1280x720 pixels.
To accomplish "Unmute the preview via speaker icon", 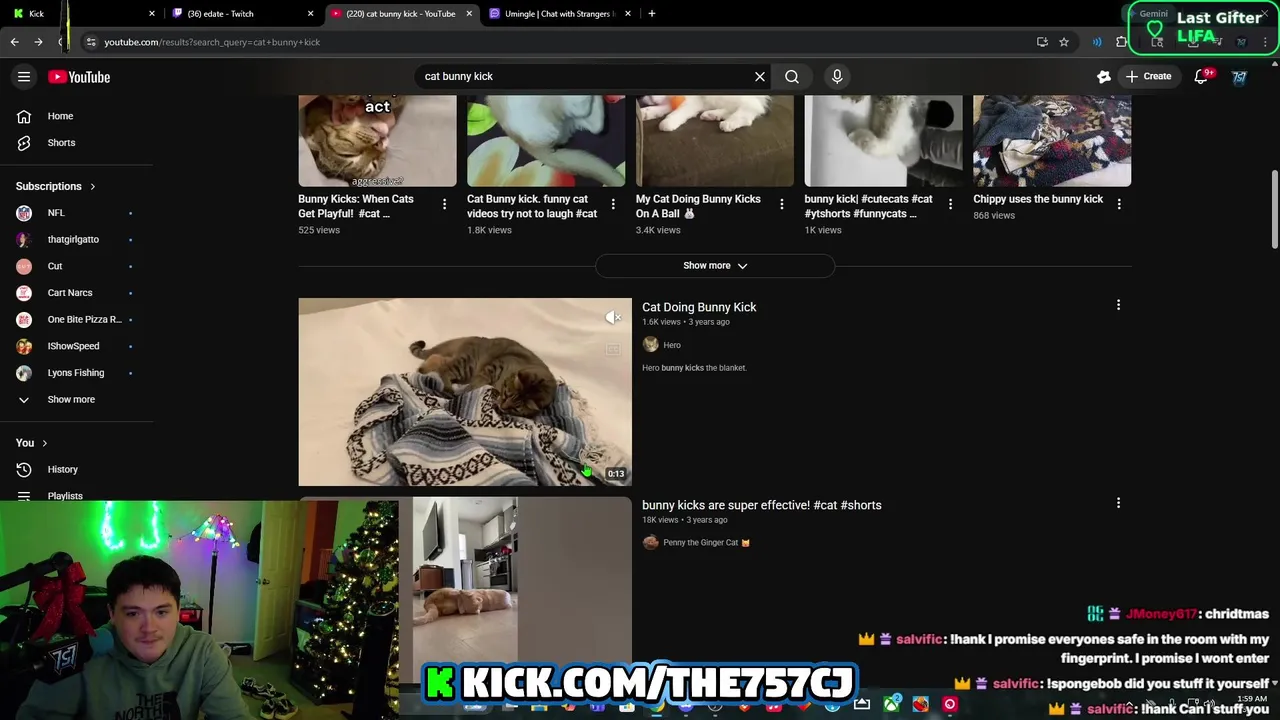I will [x=613, y=318].
